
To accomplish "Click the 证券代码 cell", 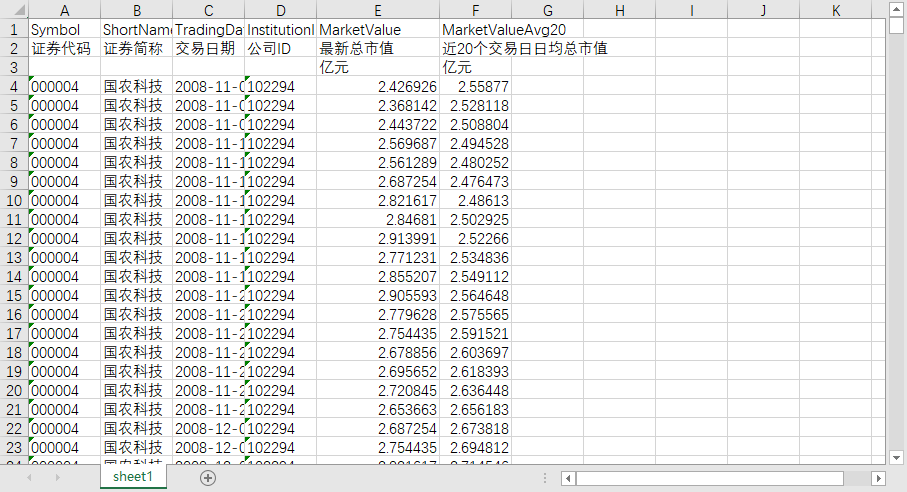I will click(x=64, y=49).
